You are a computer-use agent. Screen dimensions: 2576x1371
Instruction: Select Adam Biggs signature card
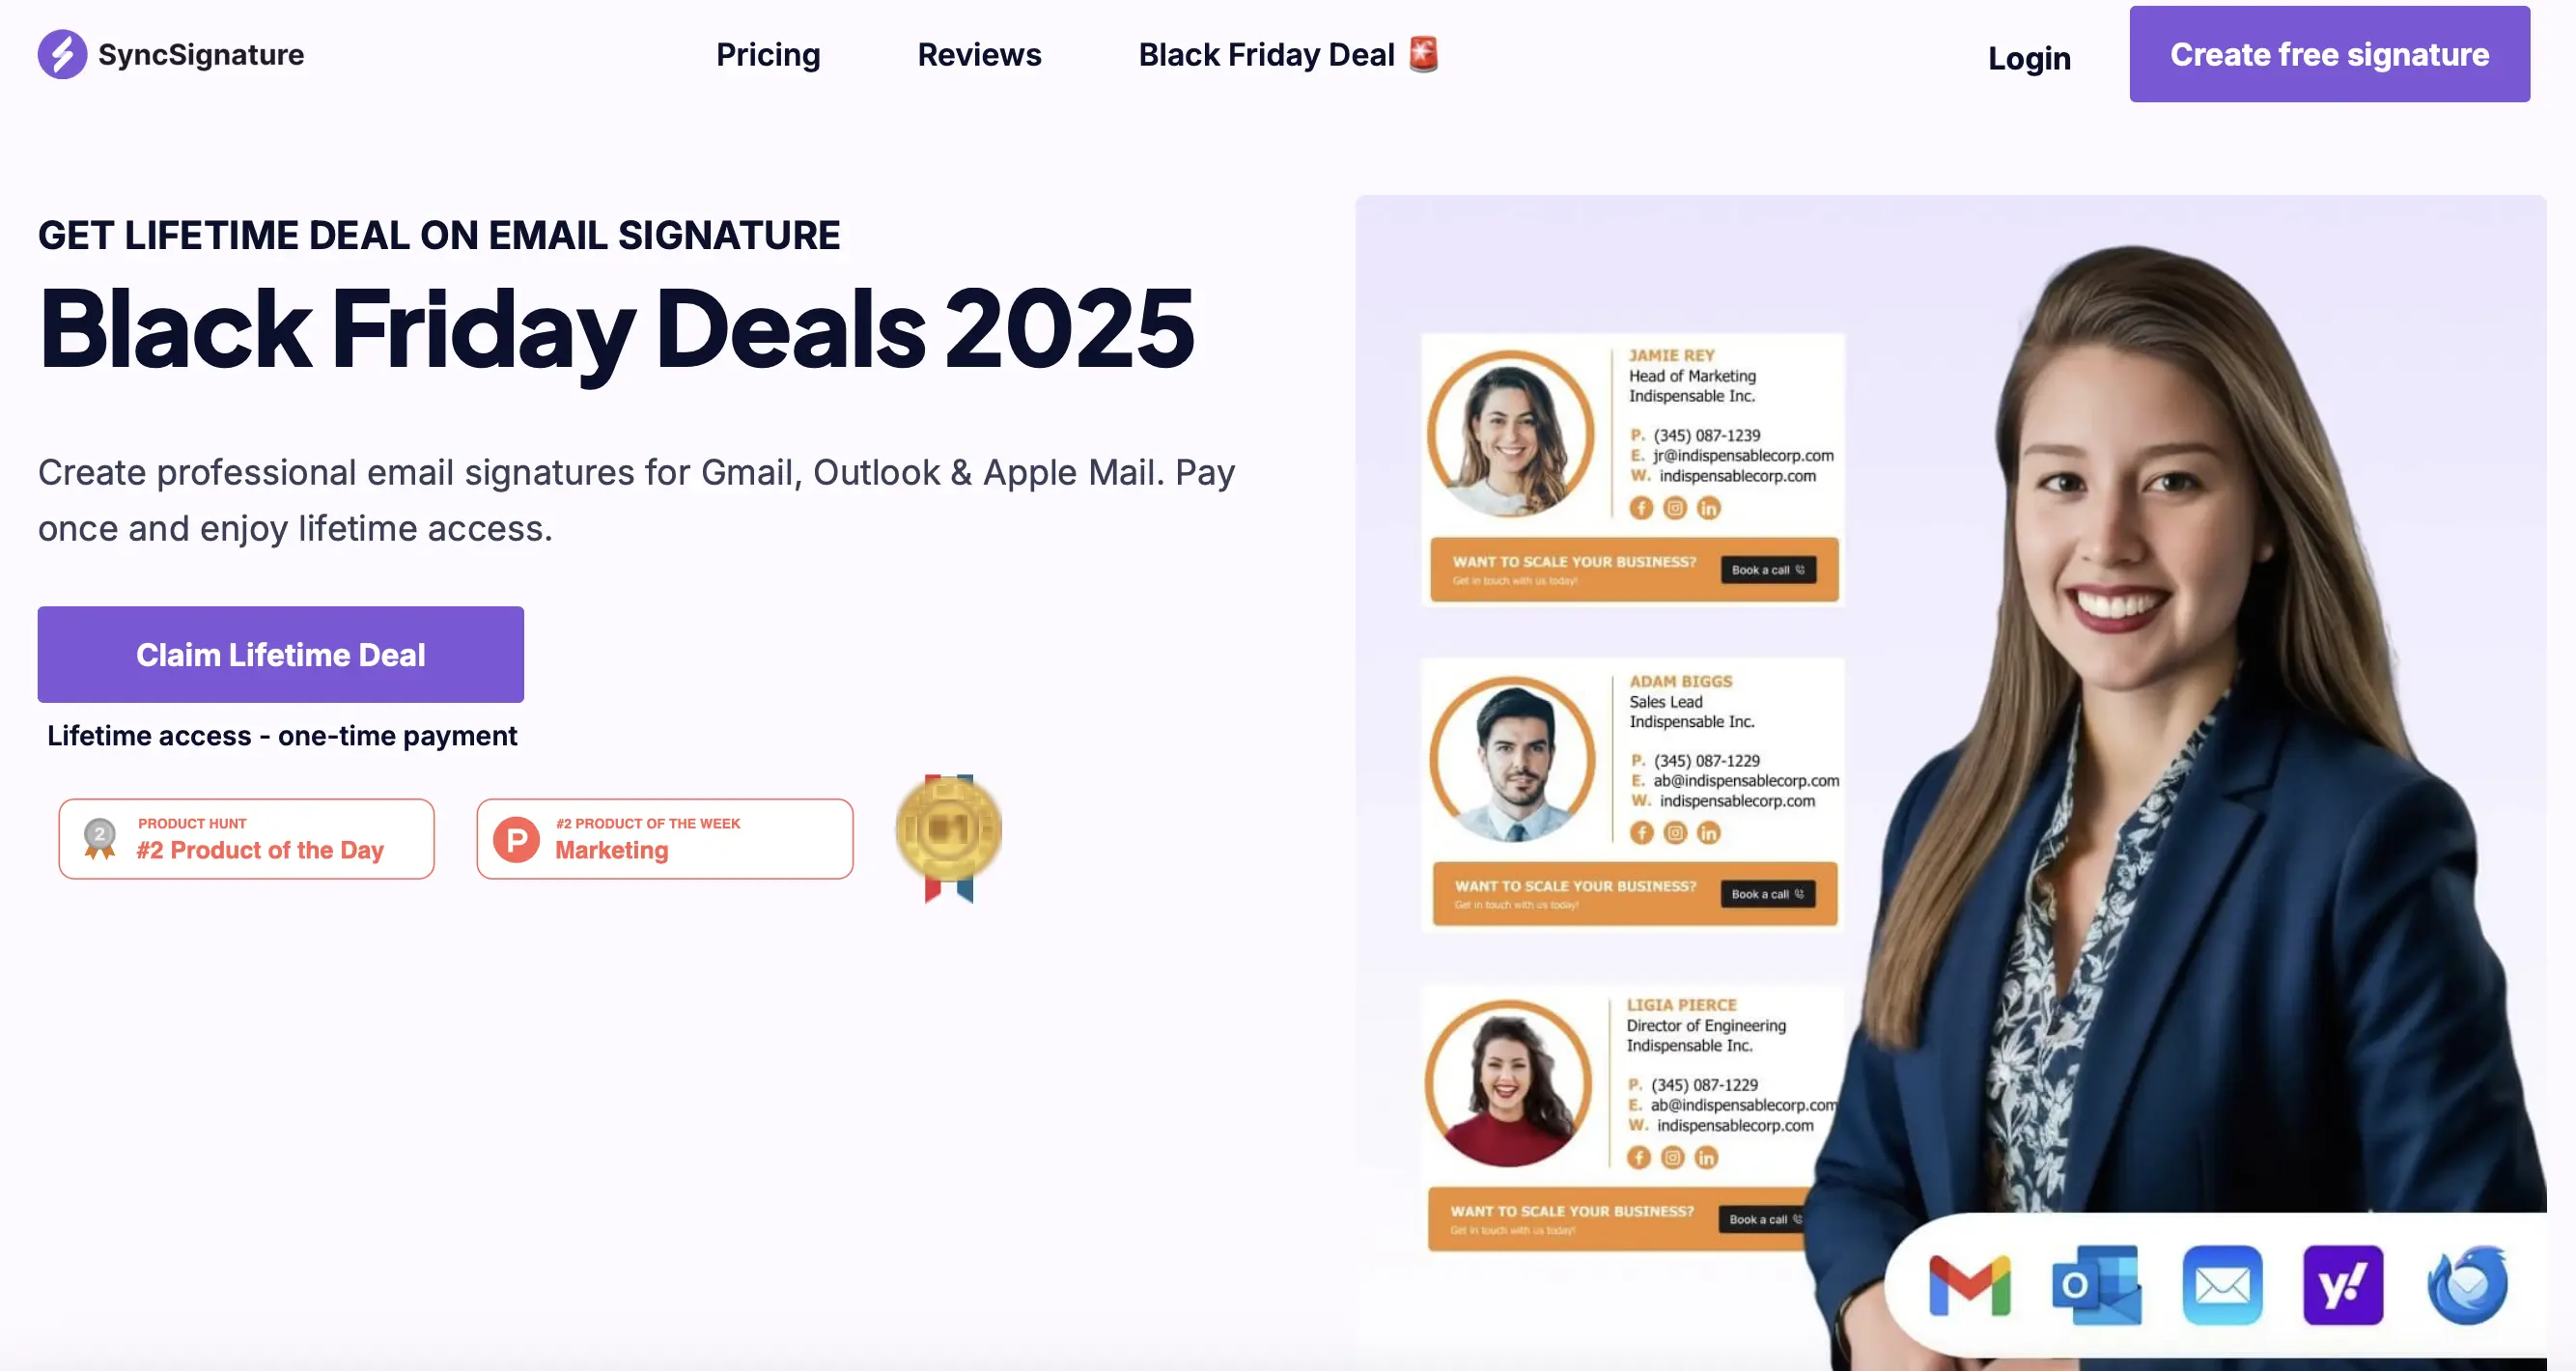[x=1633, y=794]
